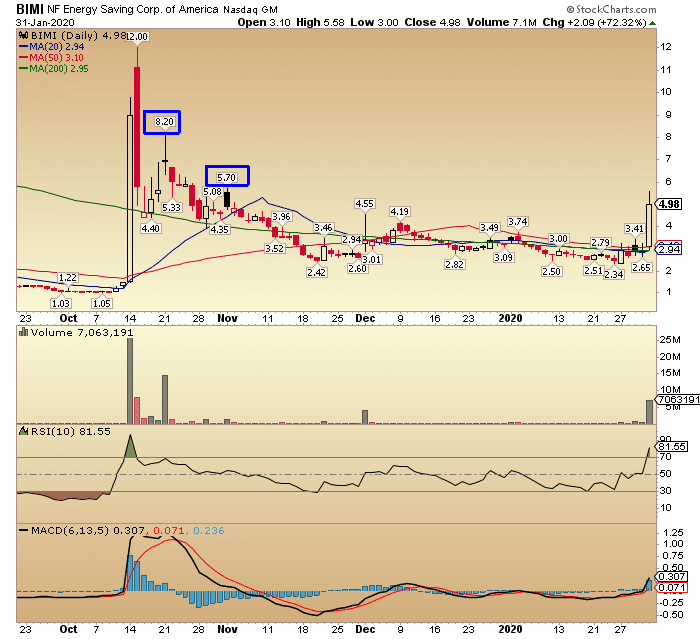Click the final white candle closing at 4.98
The height and width of the screenshot is (639, 700).
[x=649, y=226]
